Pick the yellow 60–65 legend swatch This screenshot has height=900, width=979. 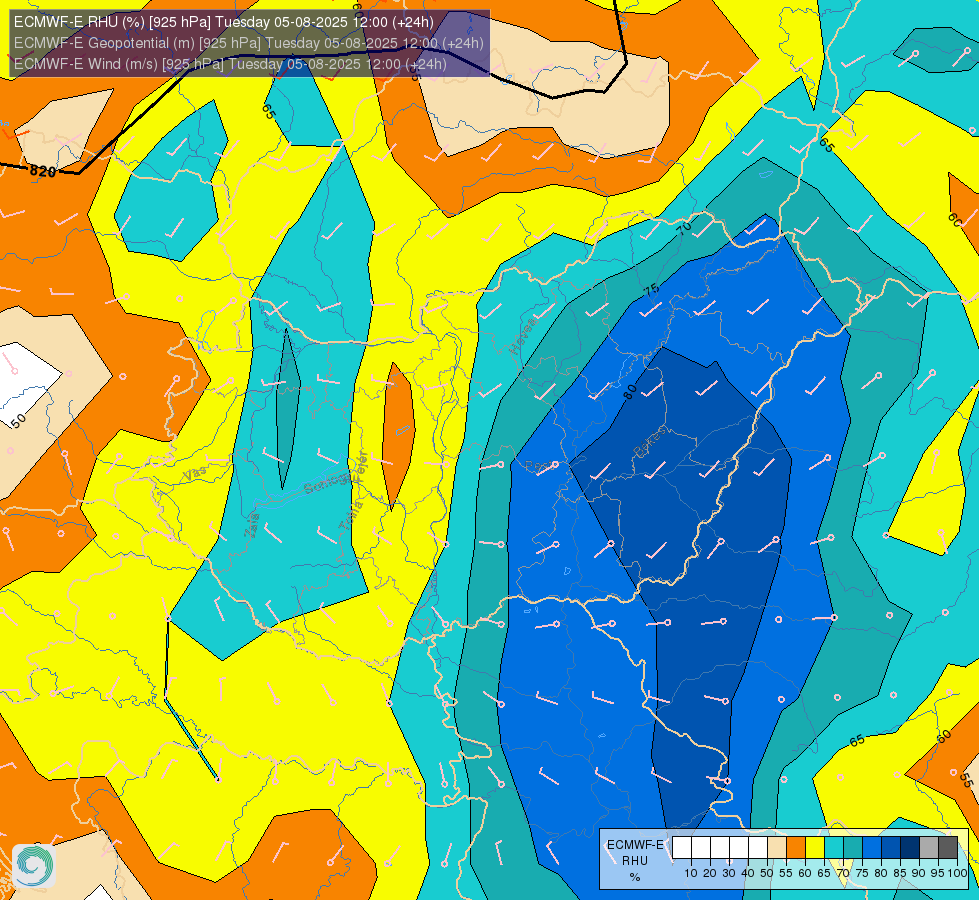click(x=815, y=848)
